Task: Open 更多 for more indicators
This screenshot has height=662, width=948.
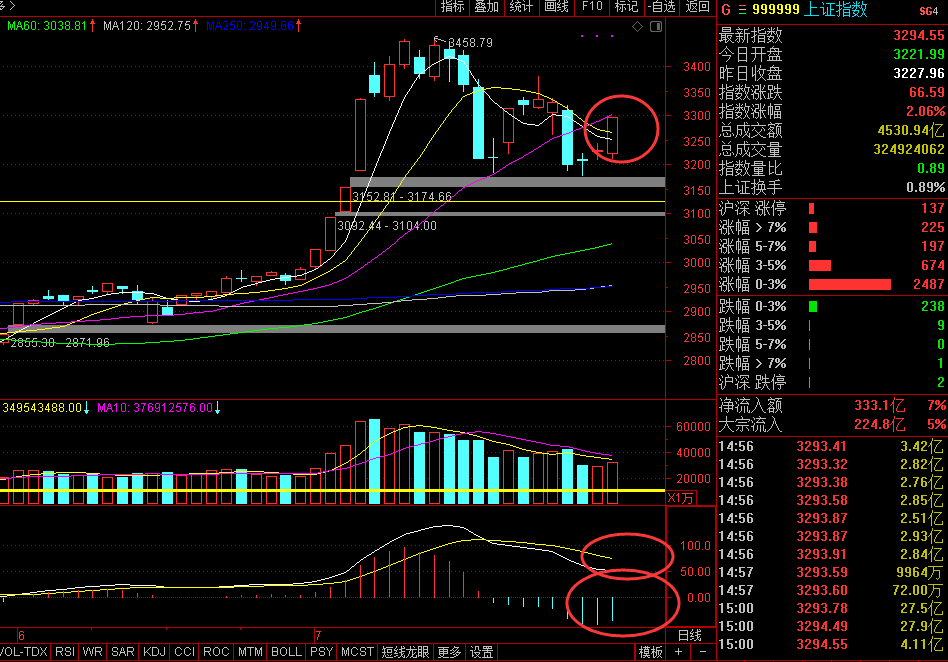Action: (449, 652)
